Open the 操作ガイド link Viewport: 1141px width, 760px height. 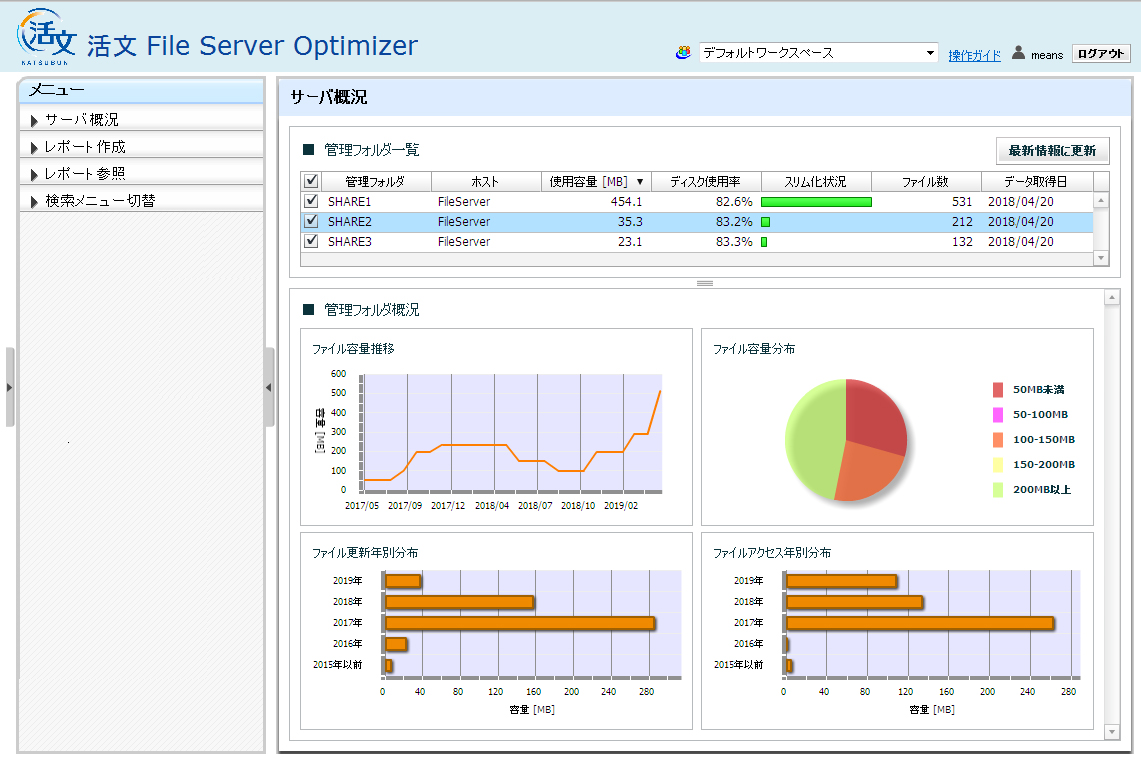[974, 55]
